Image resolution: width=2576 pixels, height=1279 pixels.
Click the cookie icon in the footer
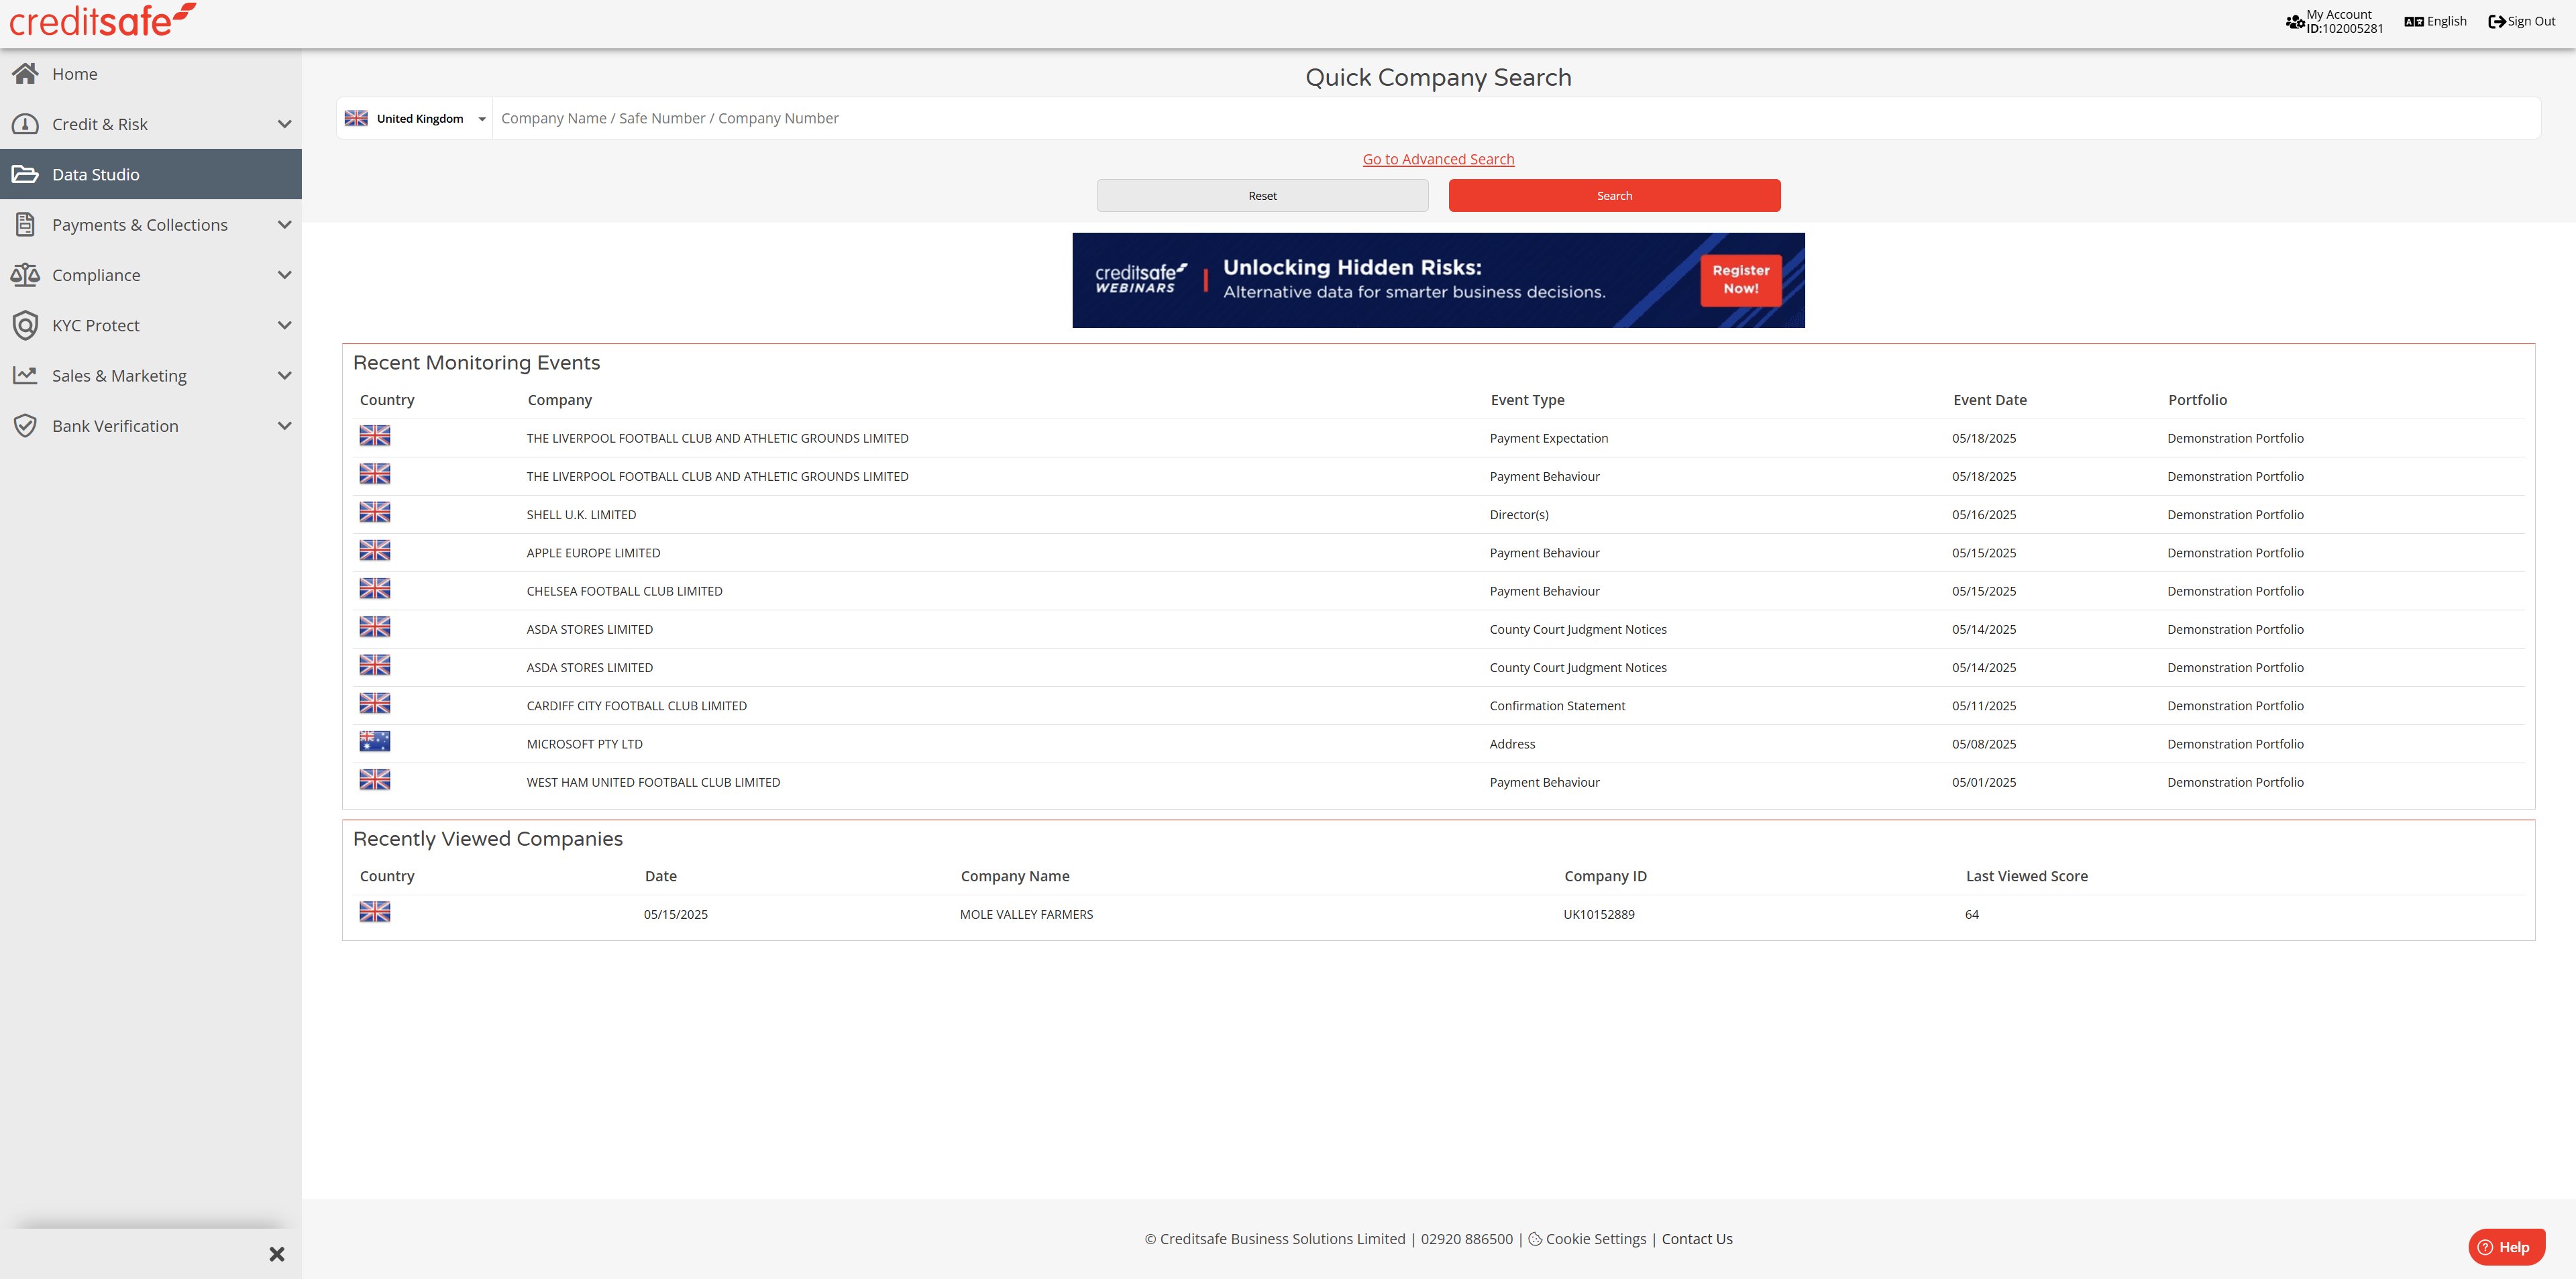tap(1535, 1239)
